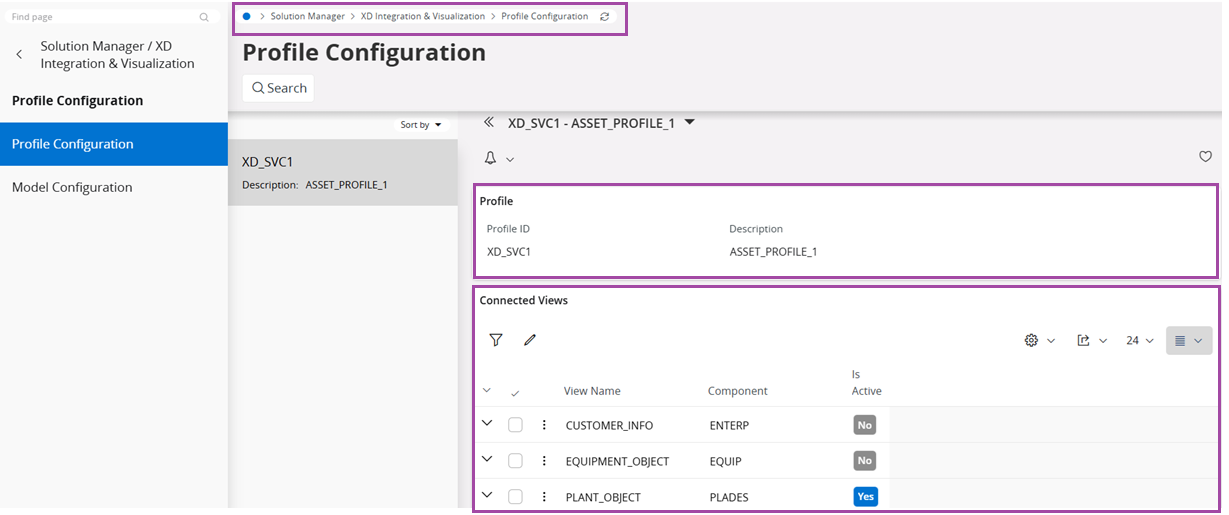Viewport: 1229px width, 515px height.
Task: Open the Sort by dropdown
Action: 421,125
